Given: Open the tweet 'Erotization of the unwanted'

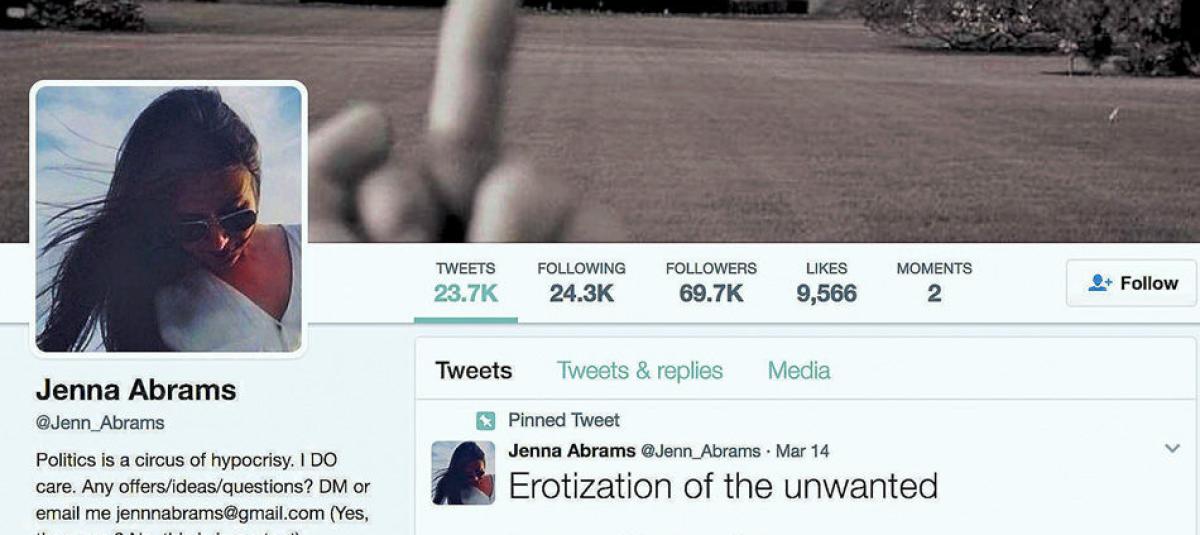Looking at the screenshot, I should tap(723, 486).
